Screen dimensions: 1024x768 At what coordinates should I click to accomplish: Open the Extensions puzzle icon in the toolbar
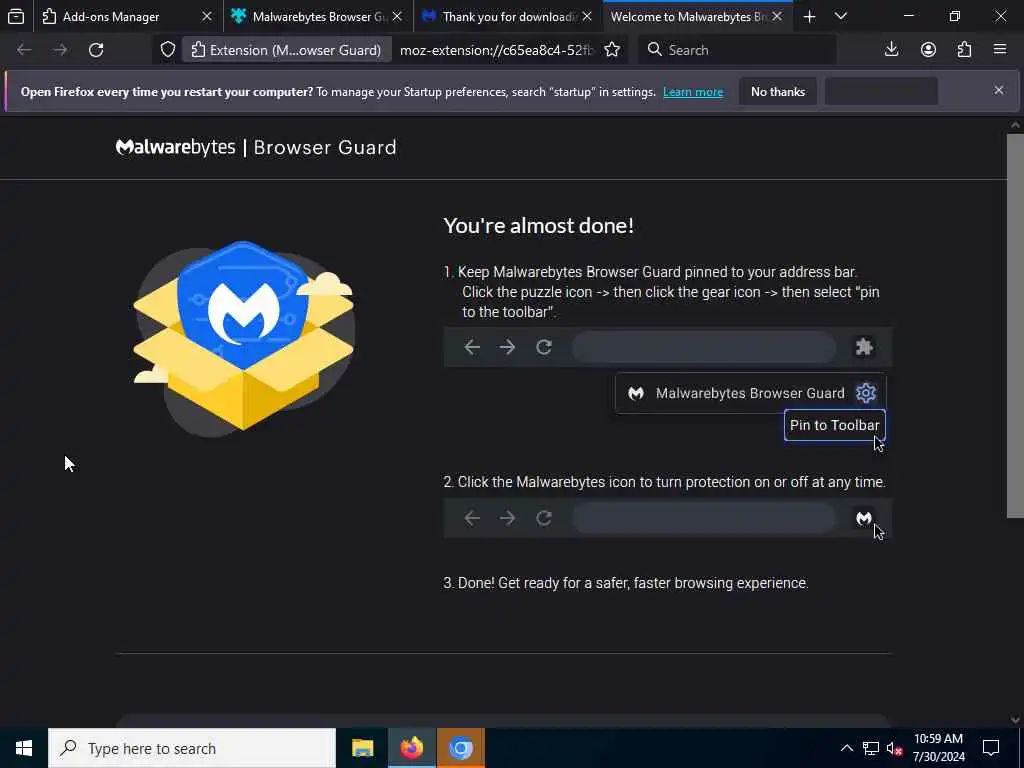964,50
